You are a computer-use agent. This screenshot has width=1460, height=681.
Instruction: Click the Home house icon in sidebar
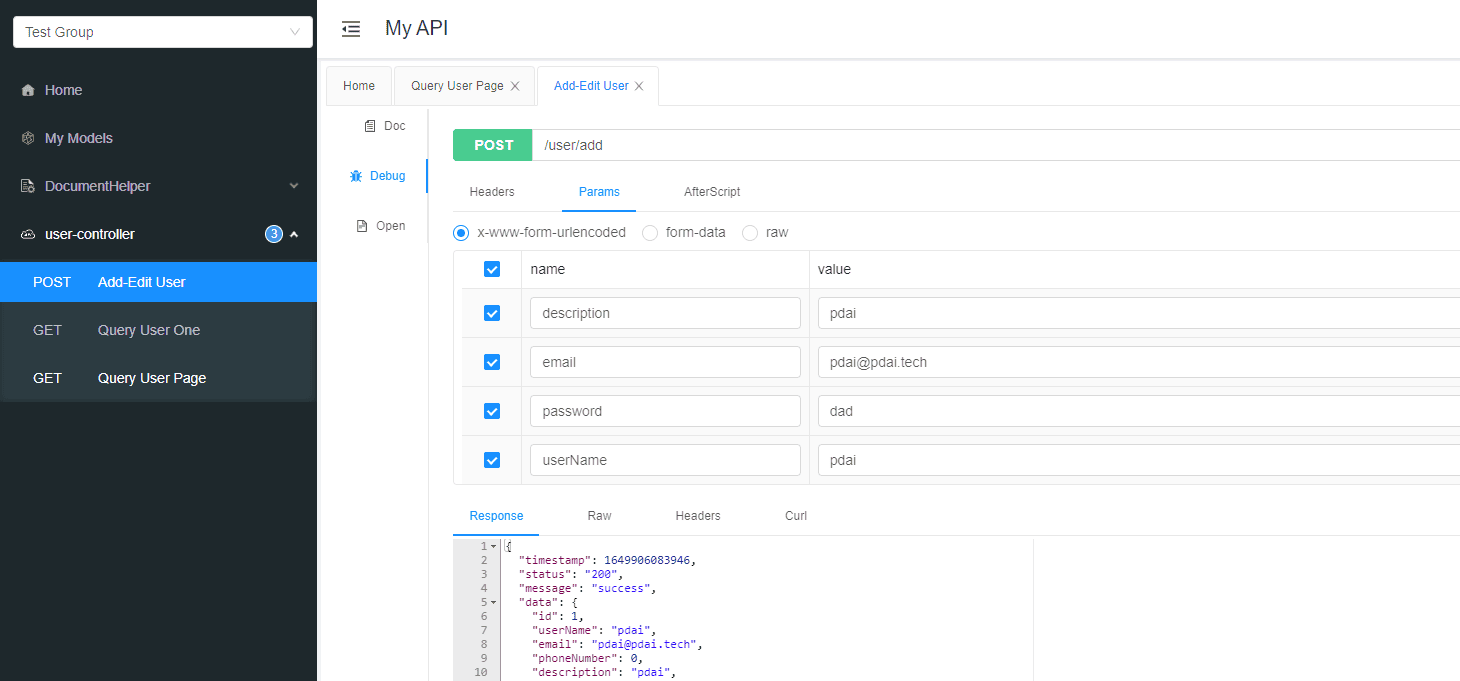(28, 90)
